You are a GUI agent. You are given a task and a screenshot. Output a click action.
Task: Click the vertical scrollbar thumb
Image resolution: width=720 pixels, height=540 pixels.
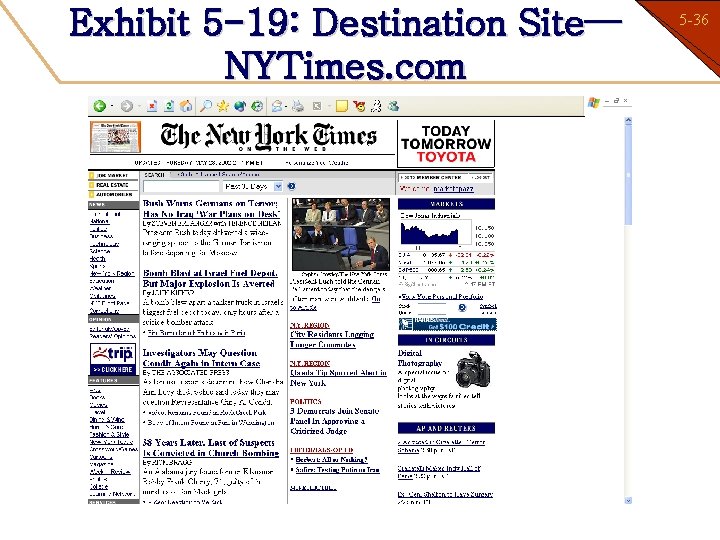tap(628, 174)
